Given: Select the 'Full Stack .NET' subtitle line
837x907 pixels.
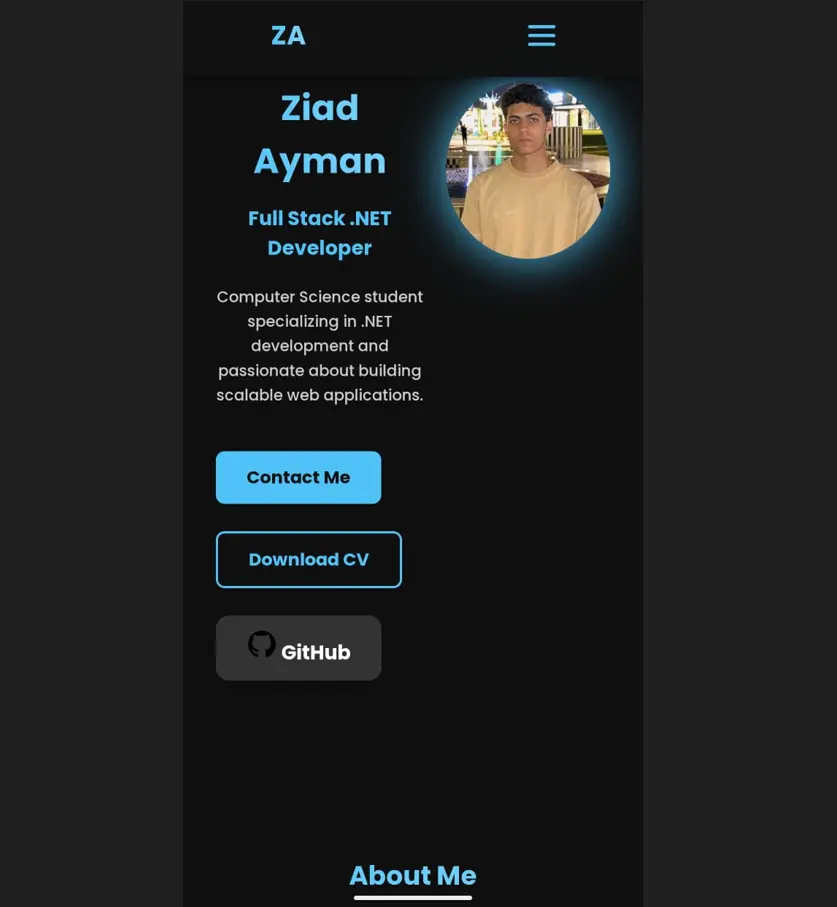Looking at the screenshot, I should click(320, 218).
